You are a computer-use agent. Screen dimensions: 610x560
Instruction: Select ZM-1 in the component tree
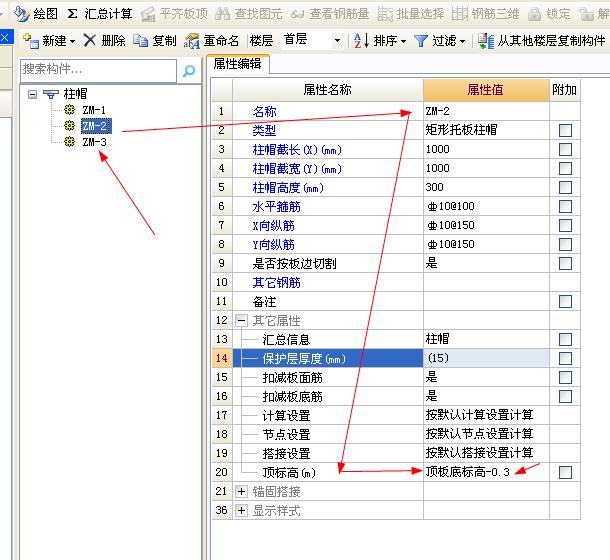click(94, 110)
